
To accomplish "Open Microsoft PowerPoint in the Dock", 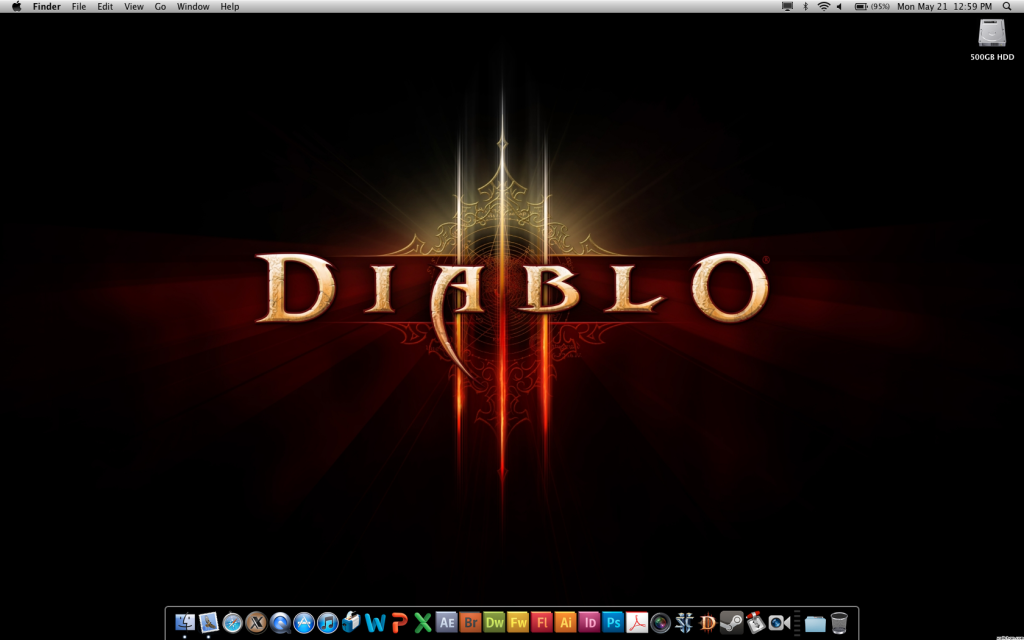I will 399,622.
